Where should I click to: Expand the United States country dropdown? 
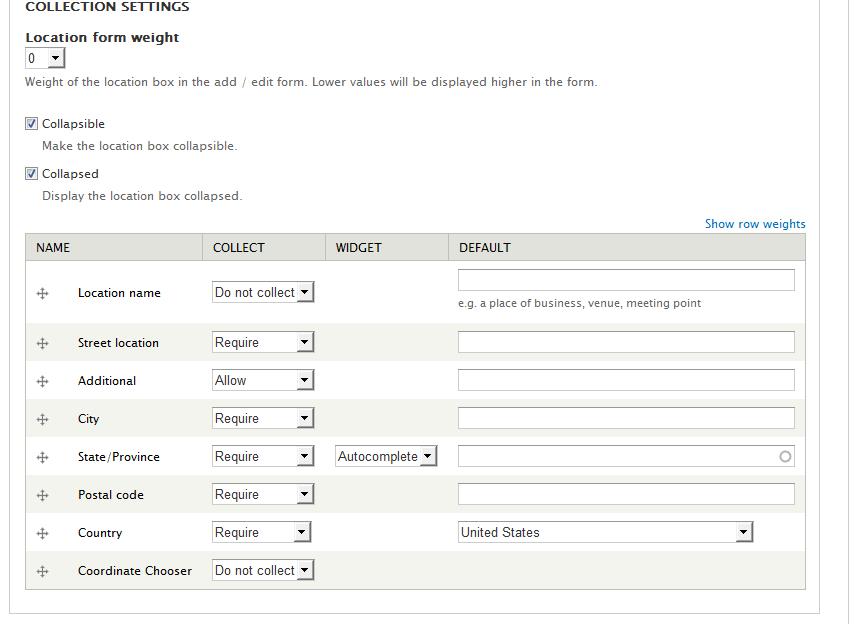(605, 532)
